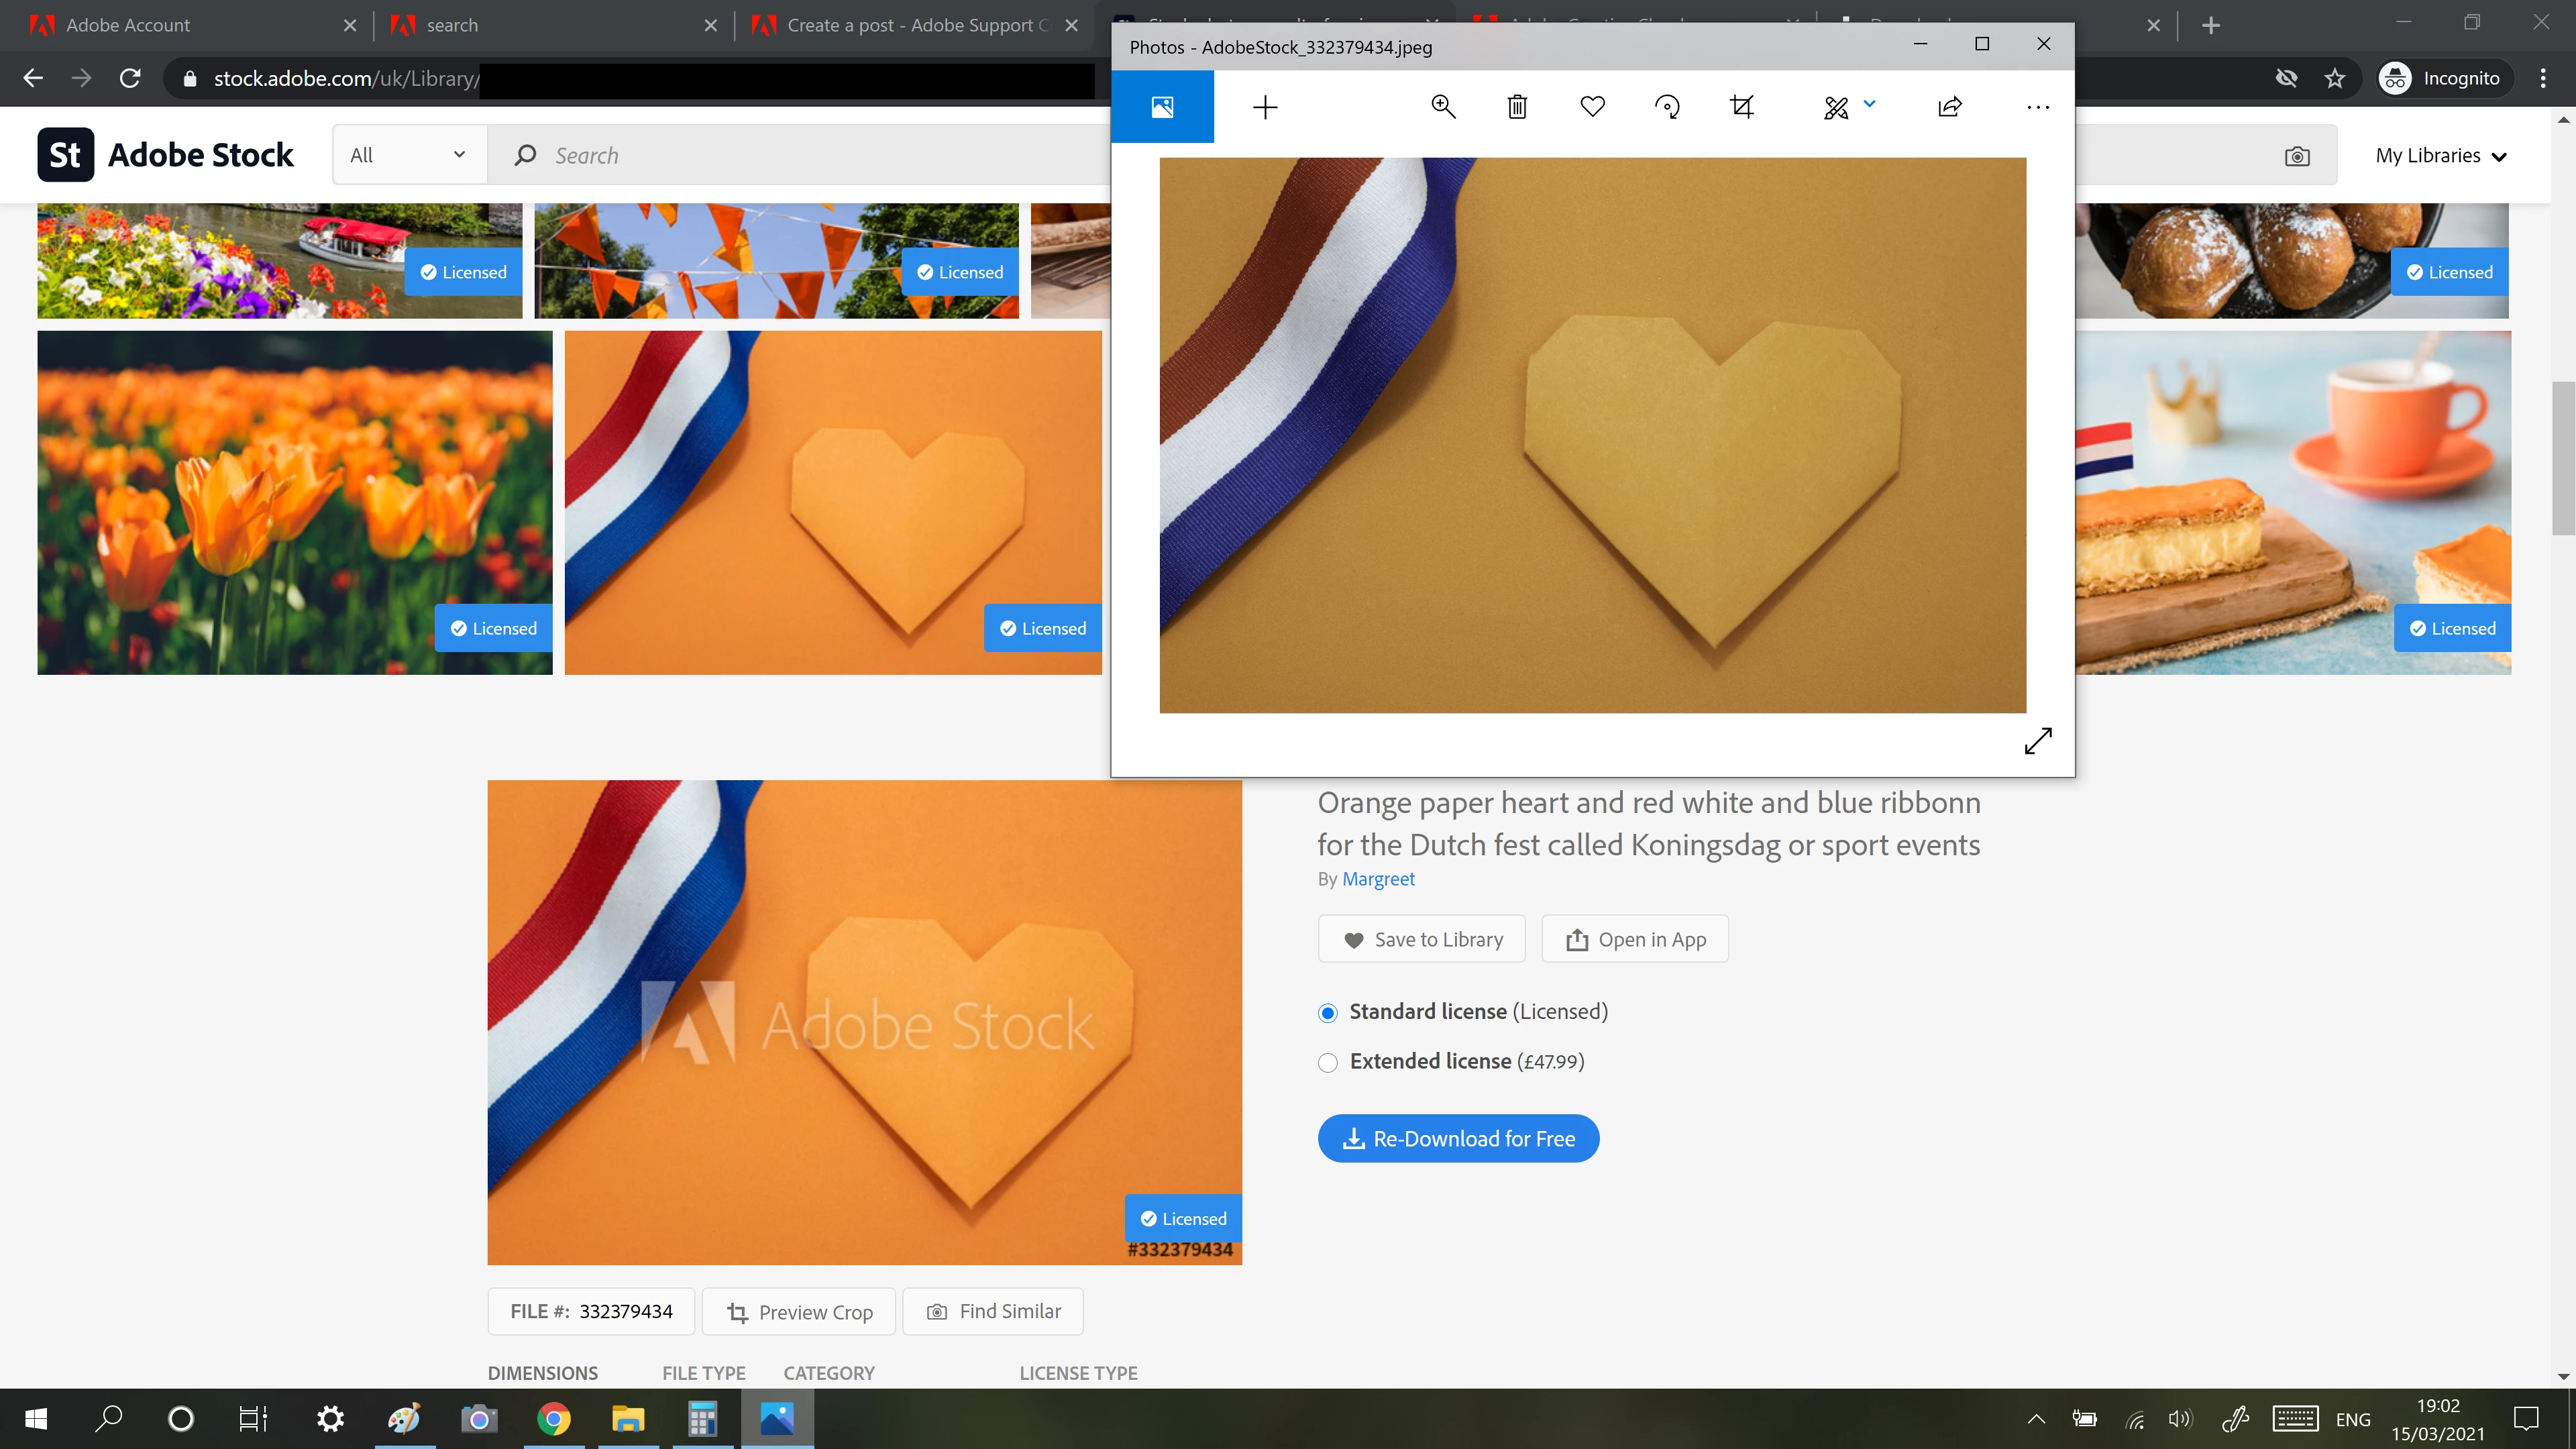Click the Re-Download for Free button

click(1458, 1138)
